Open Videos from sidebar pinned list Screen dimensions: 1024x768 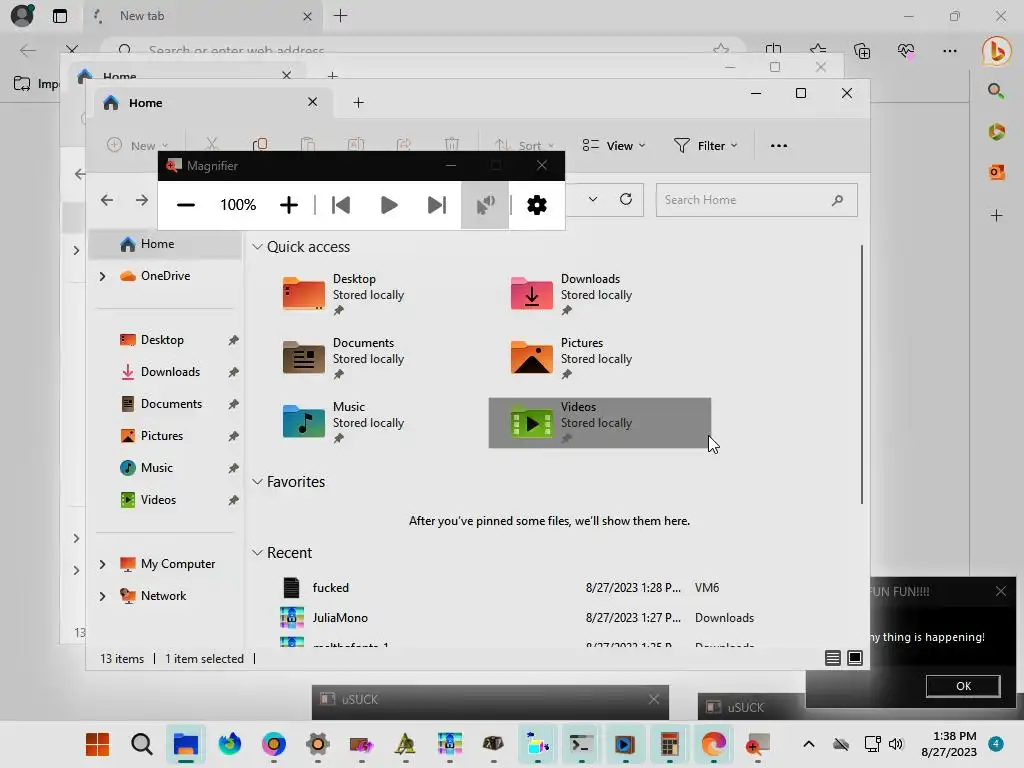click(158, 500)
